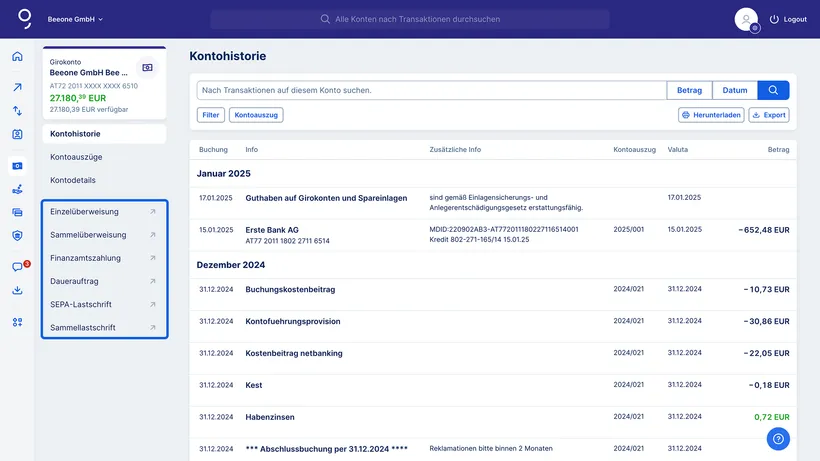Image resolution: width=820 pixels, height=461 pixels.
Task: Focus the account transaction search field
Action: click(x=432, y=90)
